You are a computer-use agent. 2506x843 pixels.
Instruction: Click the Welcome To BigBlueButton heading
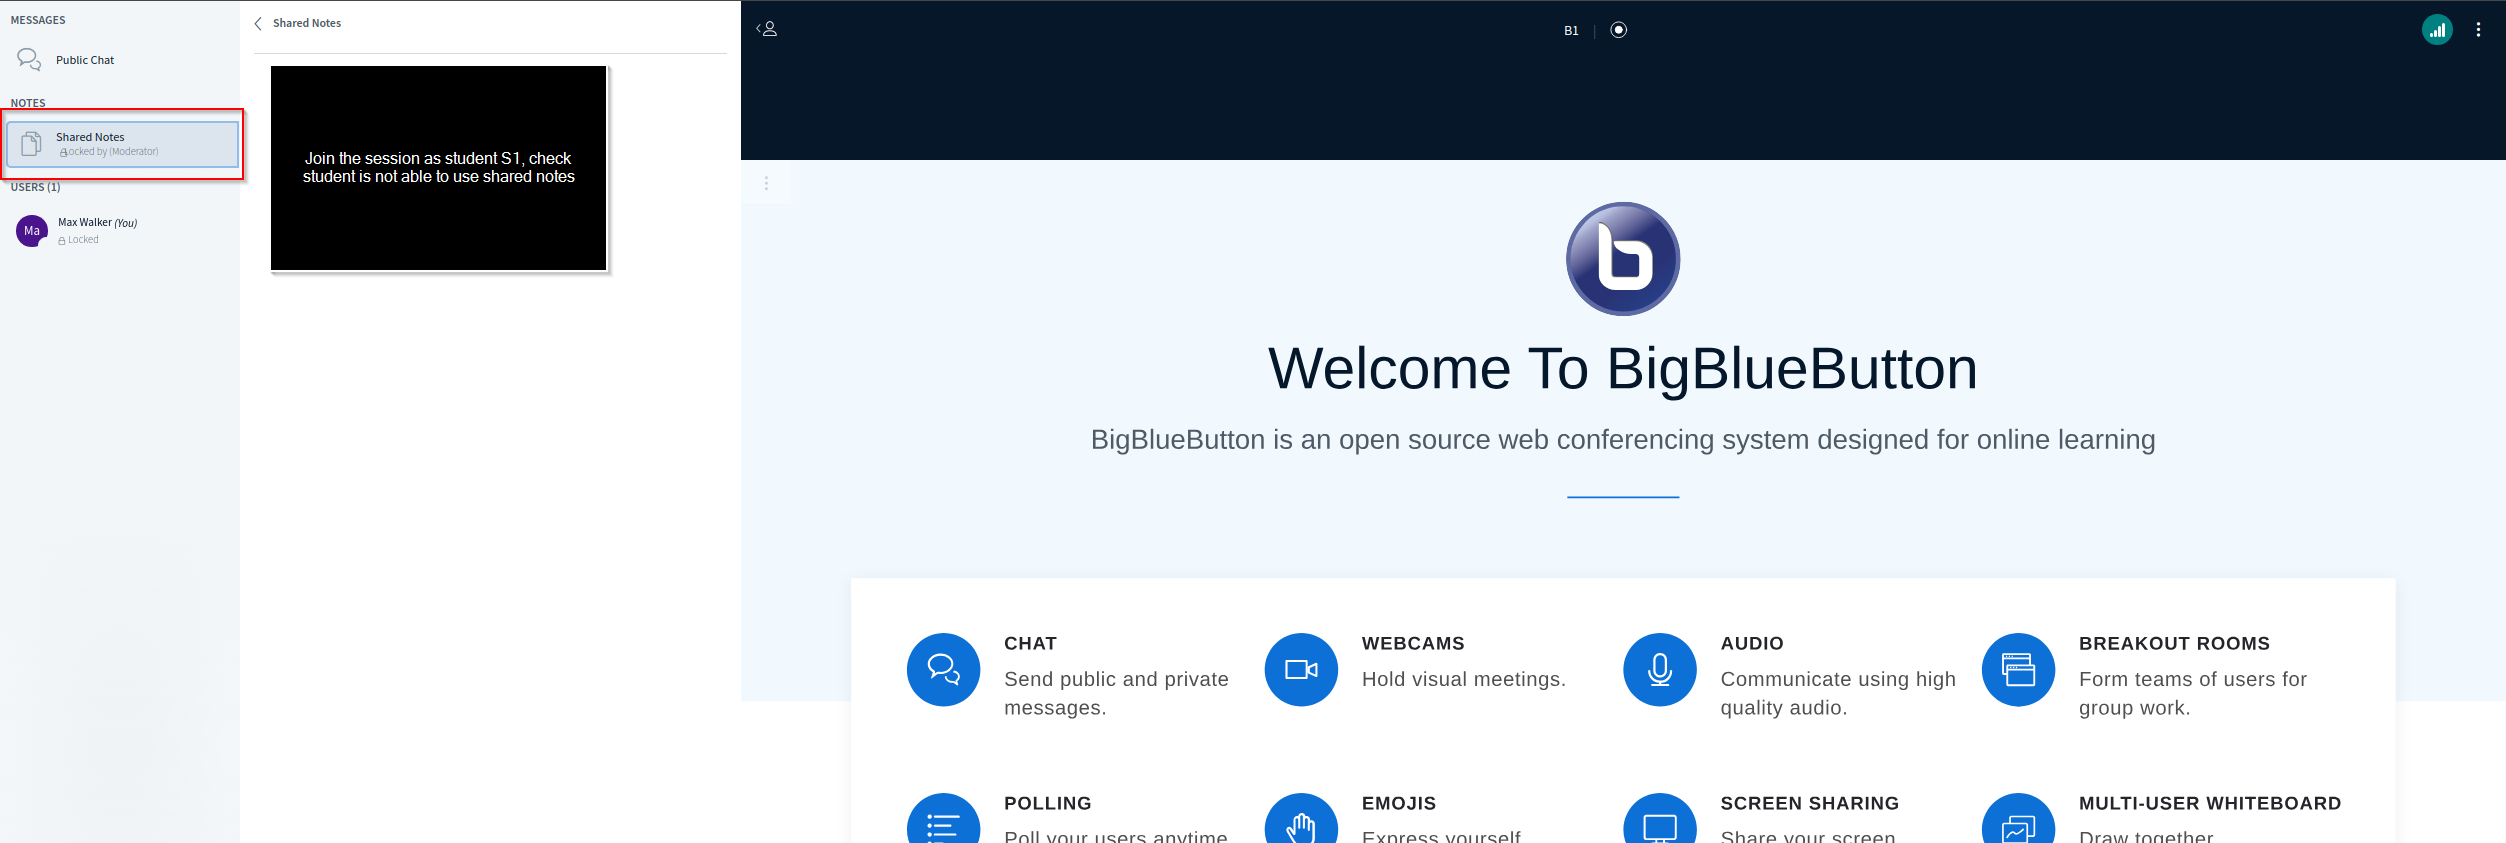(x=1623, y=368)
